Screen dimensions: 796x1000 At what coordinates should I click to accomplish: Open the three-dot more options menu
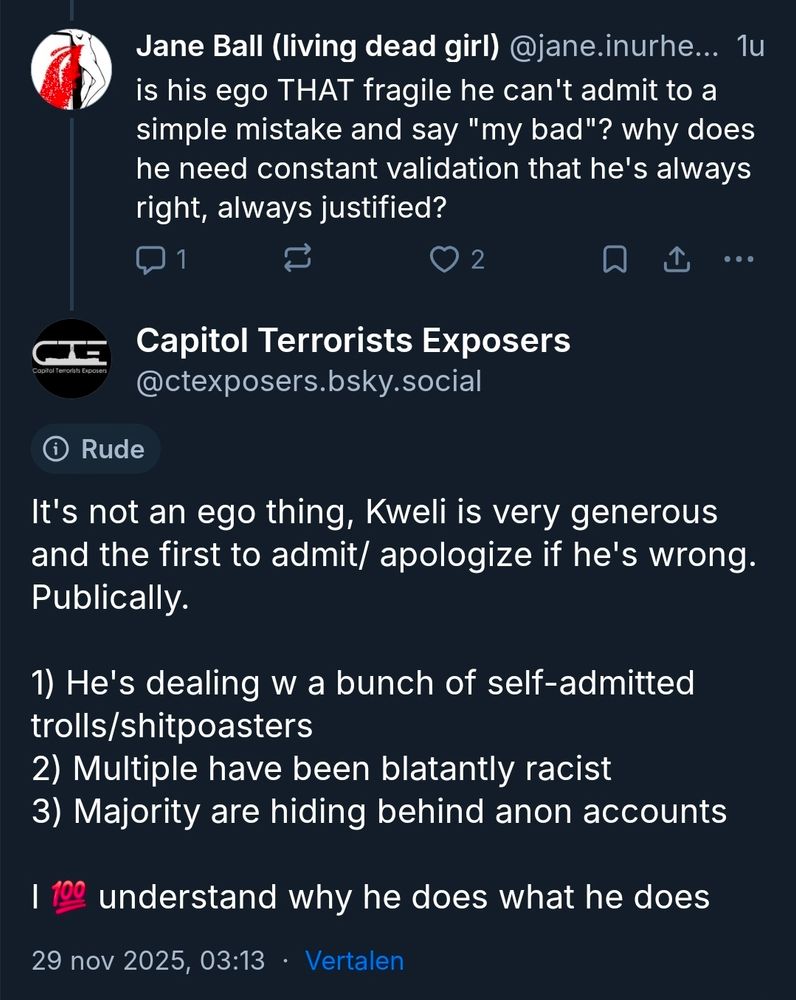click(x=737, y=260)
